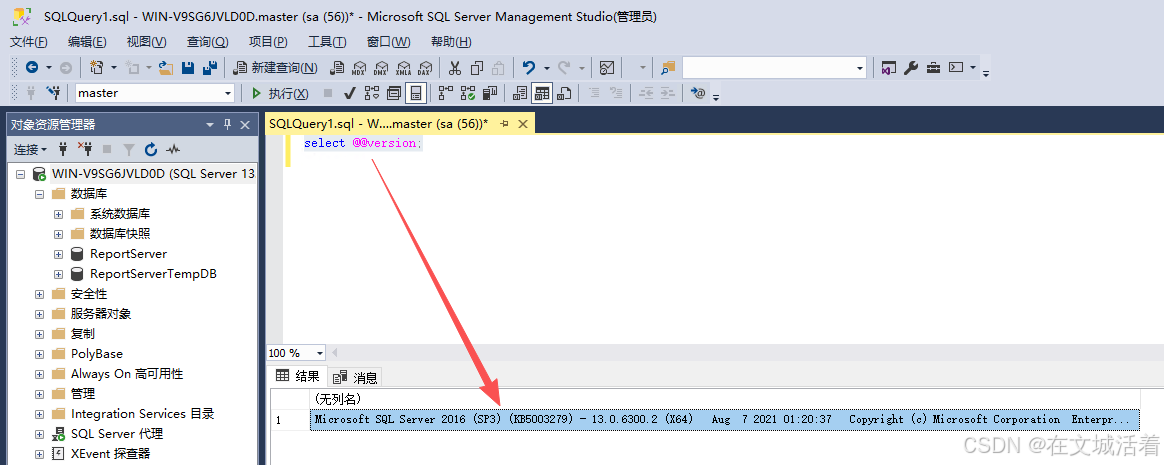Click the wrench properties icon
The width and height of the screenshot is (1164, 465).
pos(911,68)
